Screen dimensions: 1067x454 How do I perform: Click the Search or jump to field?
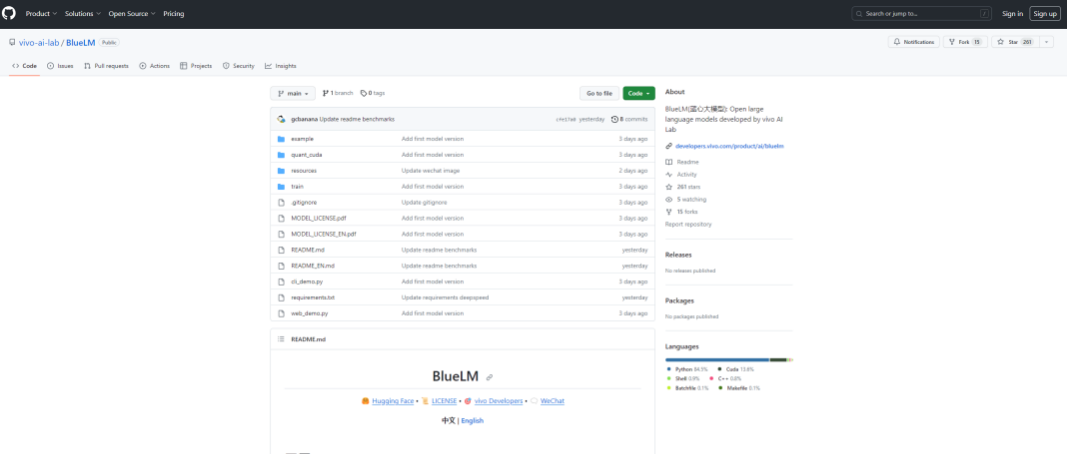[923, 14]
